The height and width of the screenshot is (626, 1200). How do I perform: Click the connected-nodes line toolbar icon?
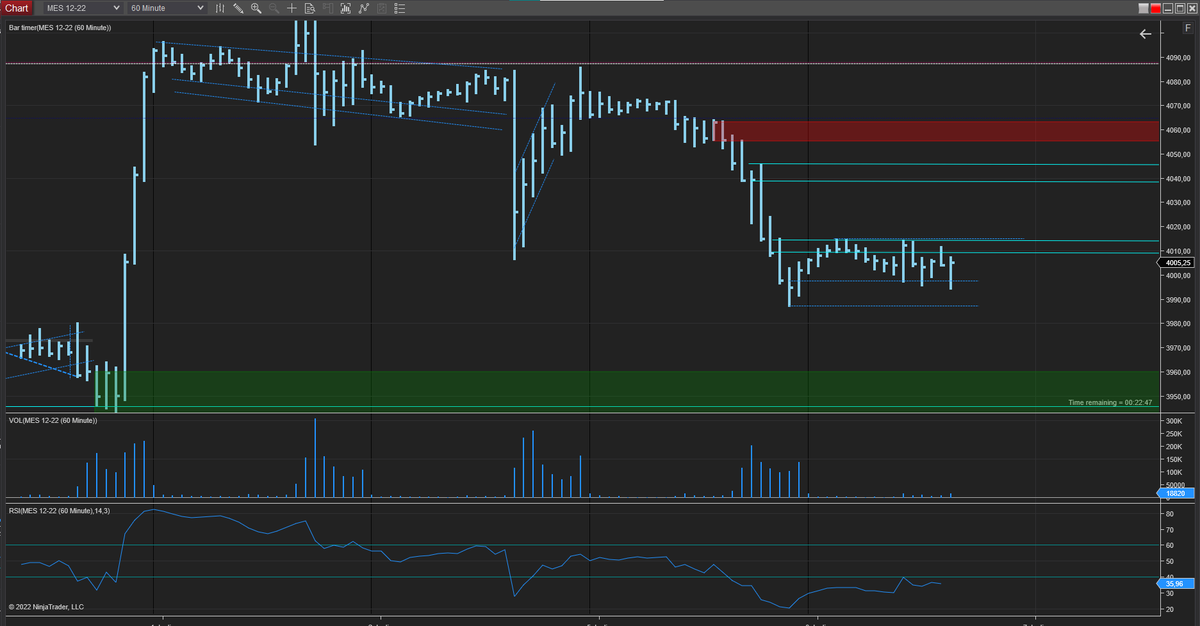[x=363, y=8]
